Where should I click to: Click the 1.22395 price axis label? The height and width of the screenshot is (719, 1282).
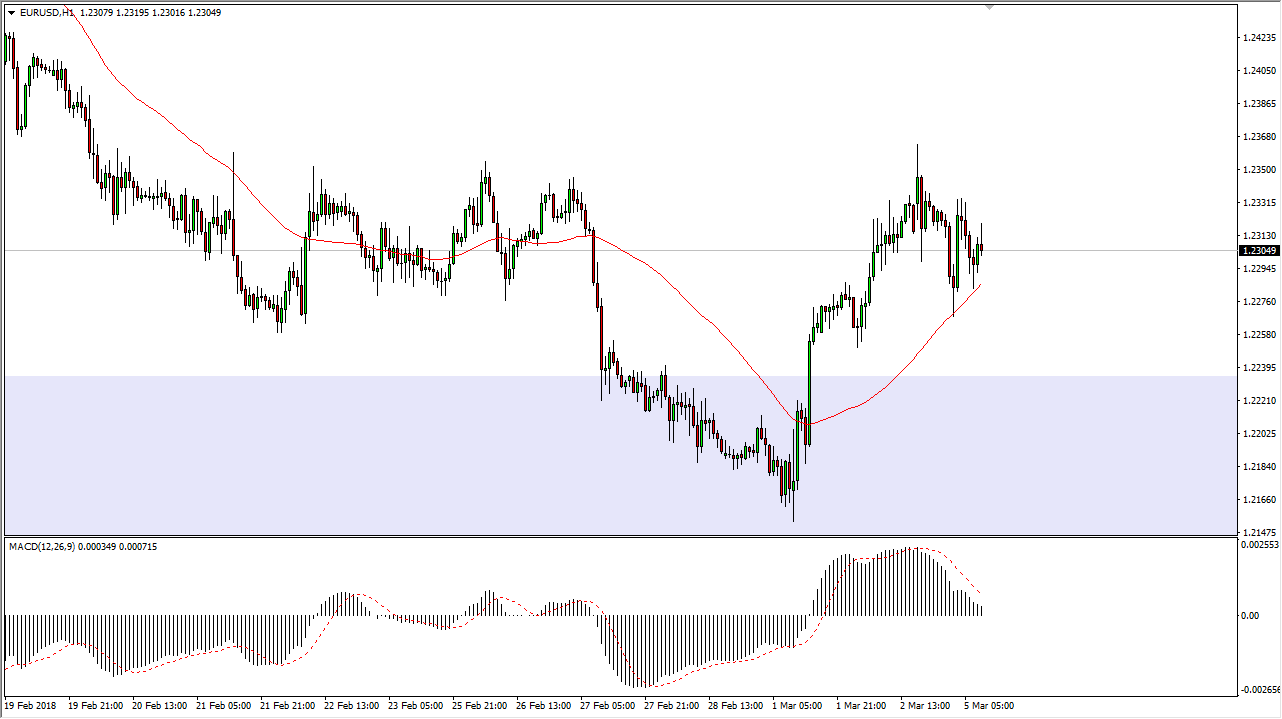(1258, 368)
